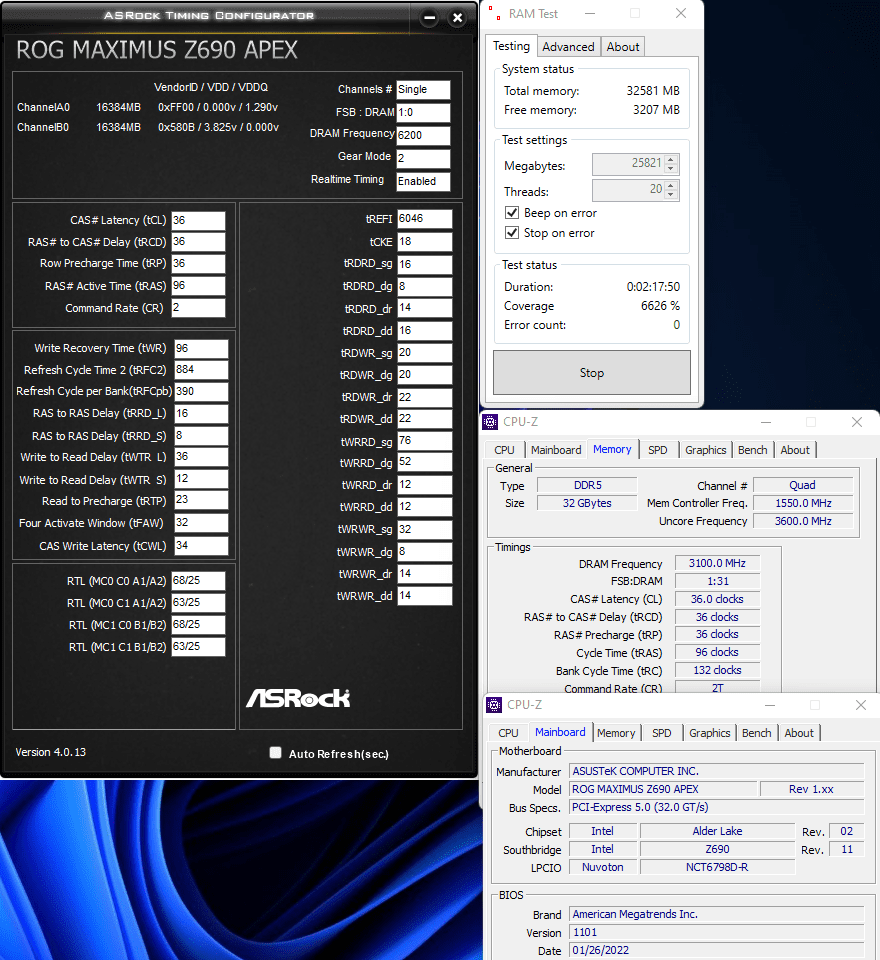Click the Write Recovery Time (tWR) field
Viewport: 880px width, 960px height.
pos(201,348)
